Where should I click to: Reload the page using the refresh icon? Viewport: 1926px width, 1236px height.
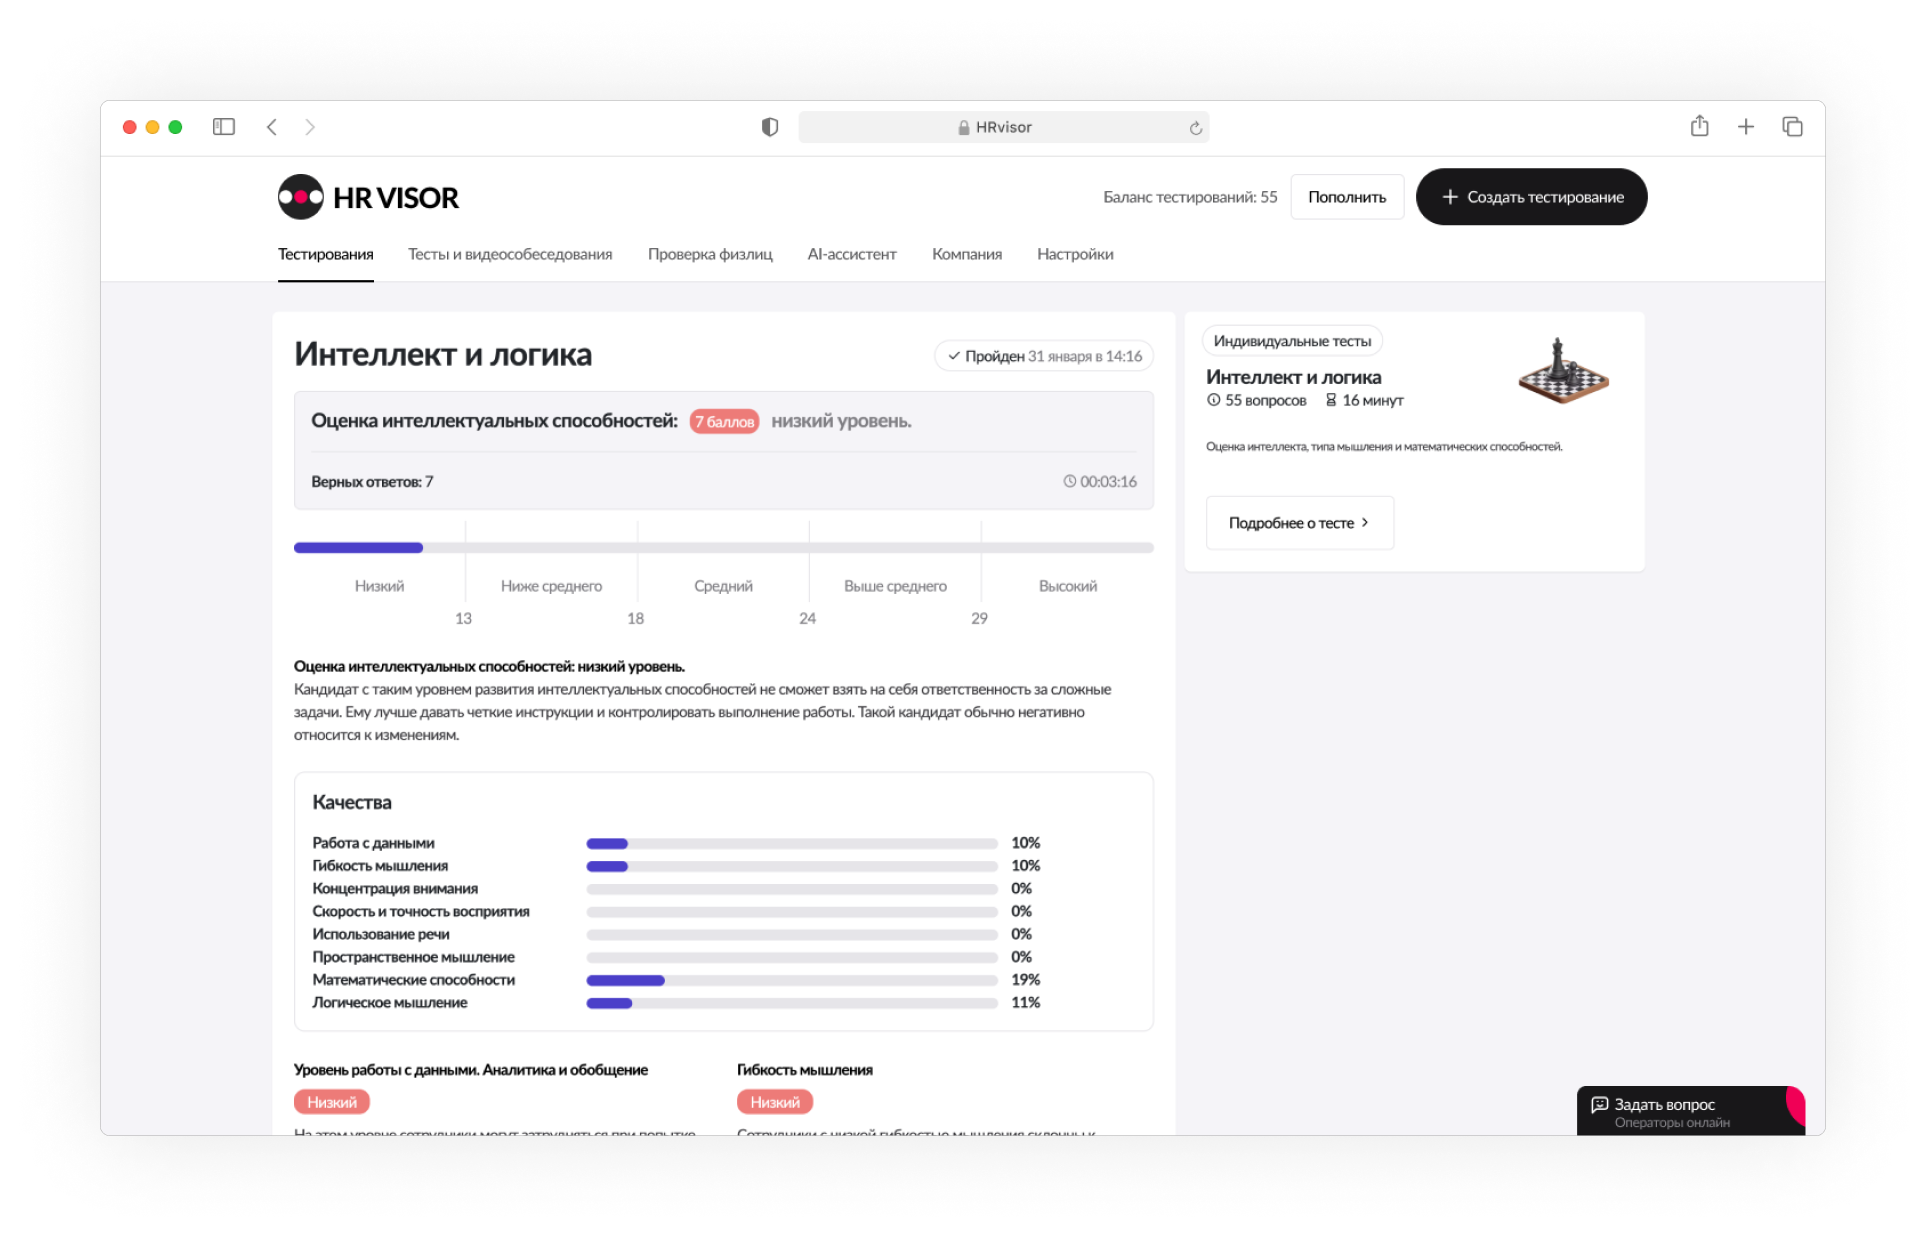(1195, 128)
